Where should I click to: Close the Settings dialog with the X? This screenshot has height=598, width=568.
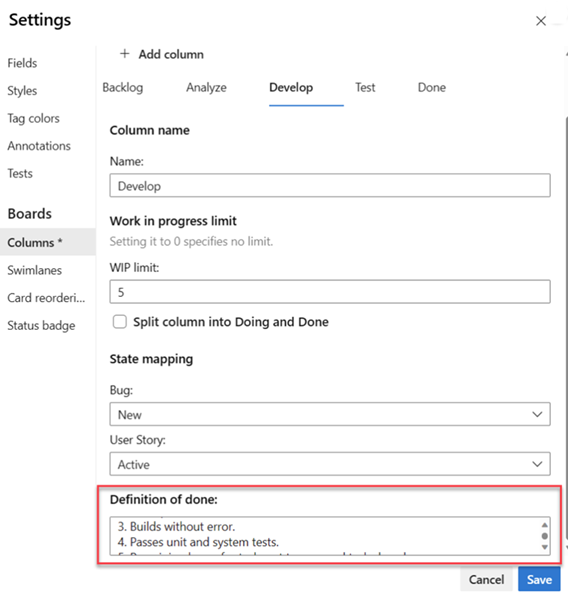pyautogui.click(x=541, y=21)
